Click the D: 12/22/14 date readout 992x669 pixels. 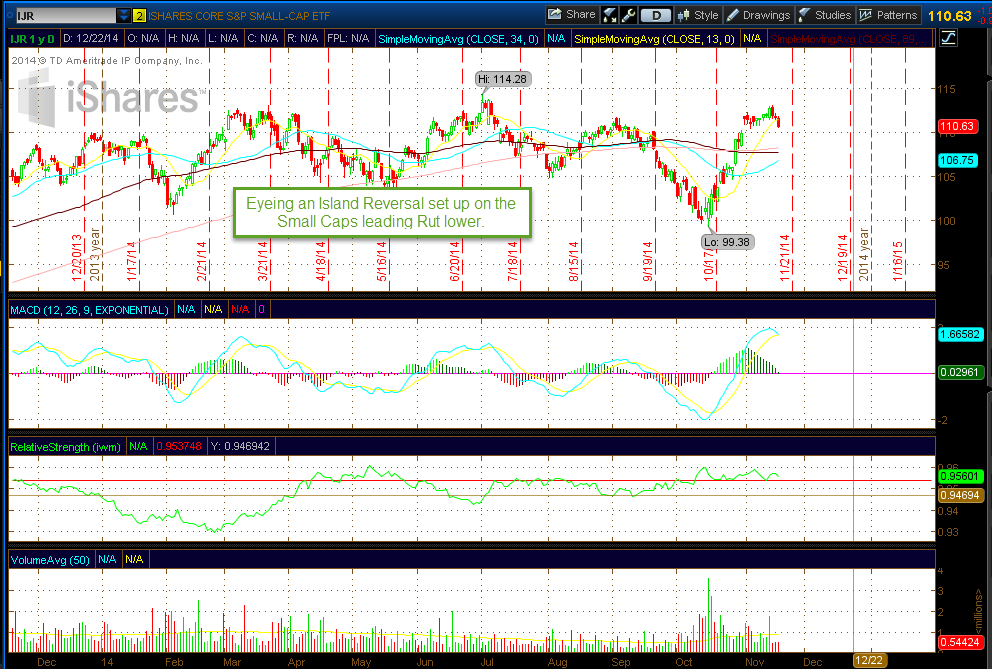(x=91, y=39)
